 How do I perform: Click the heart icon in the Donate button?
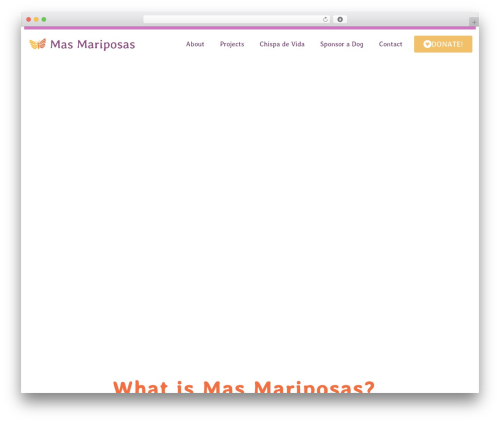click(x=427, y=44)
